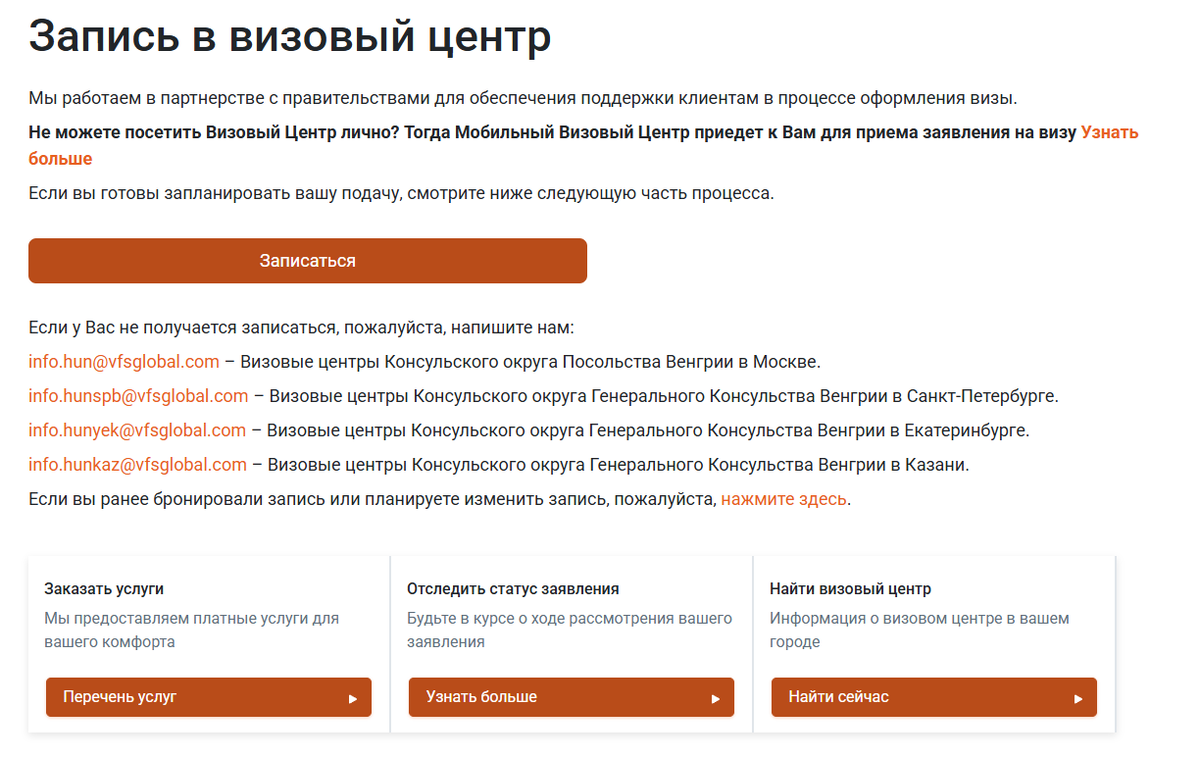Open the 'Перечень услуг' service list
The image size is (1200, 757).
pyautogui.click(x=208, y=697)
